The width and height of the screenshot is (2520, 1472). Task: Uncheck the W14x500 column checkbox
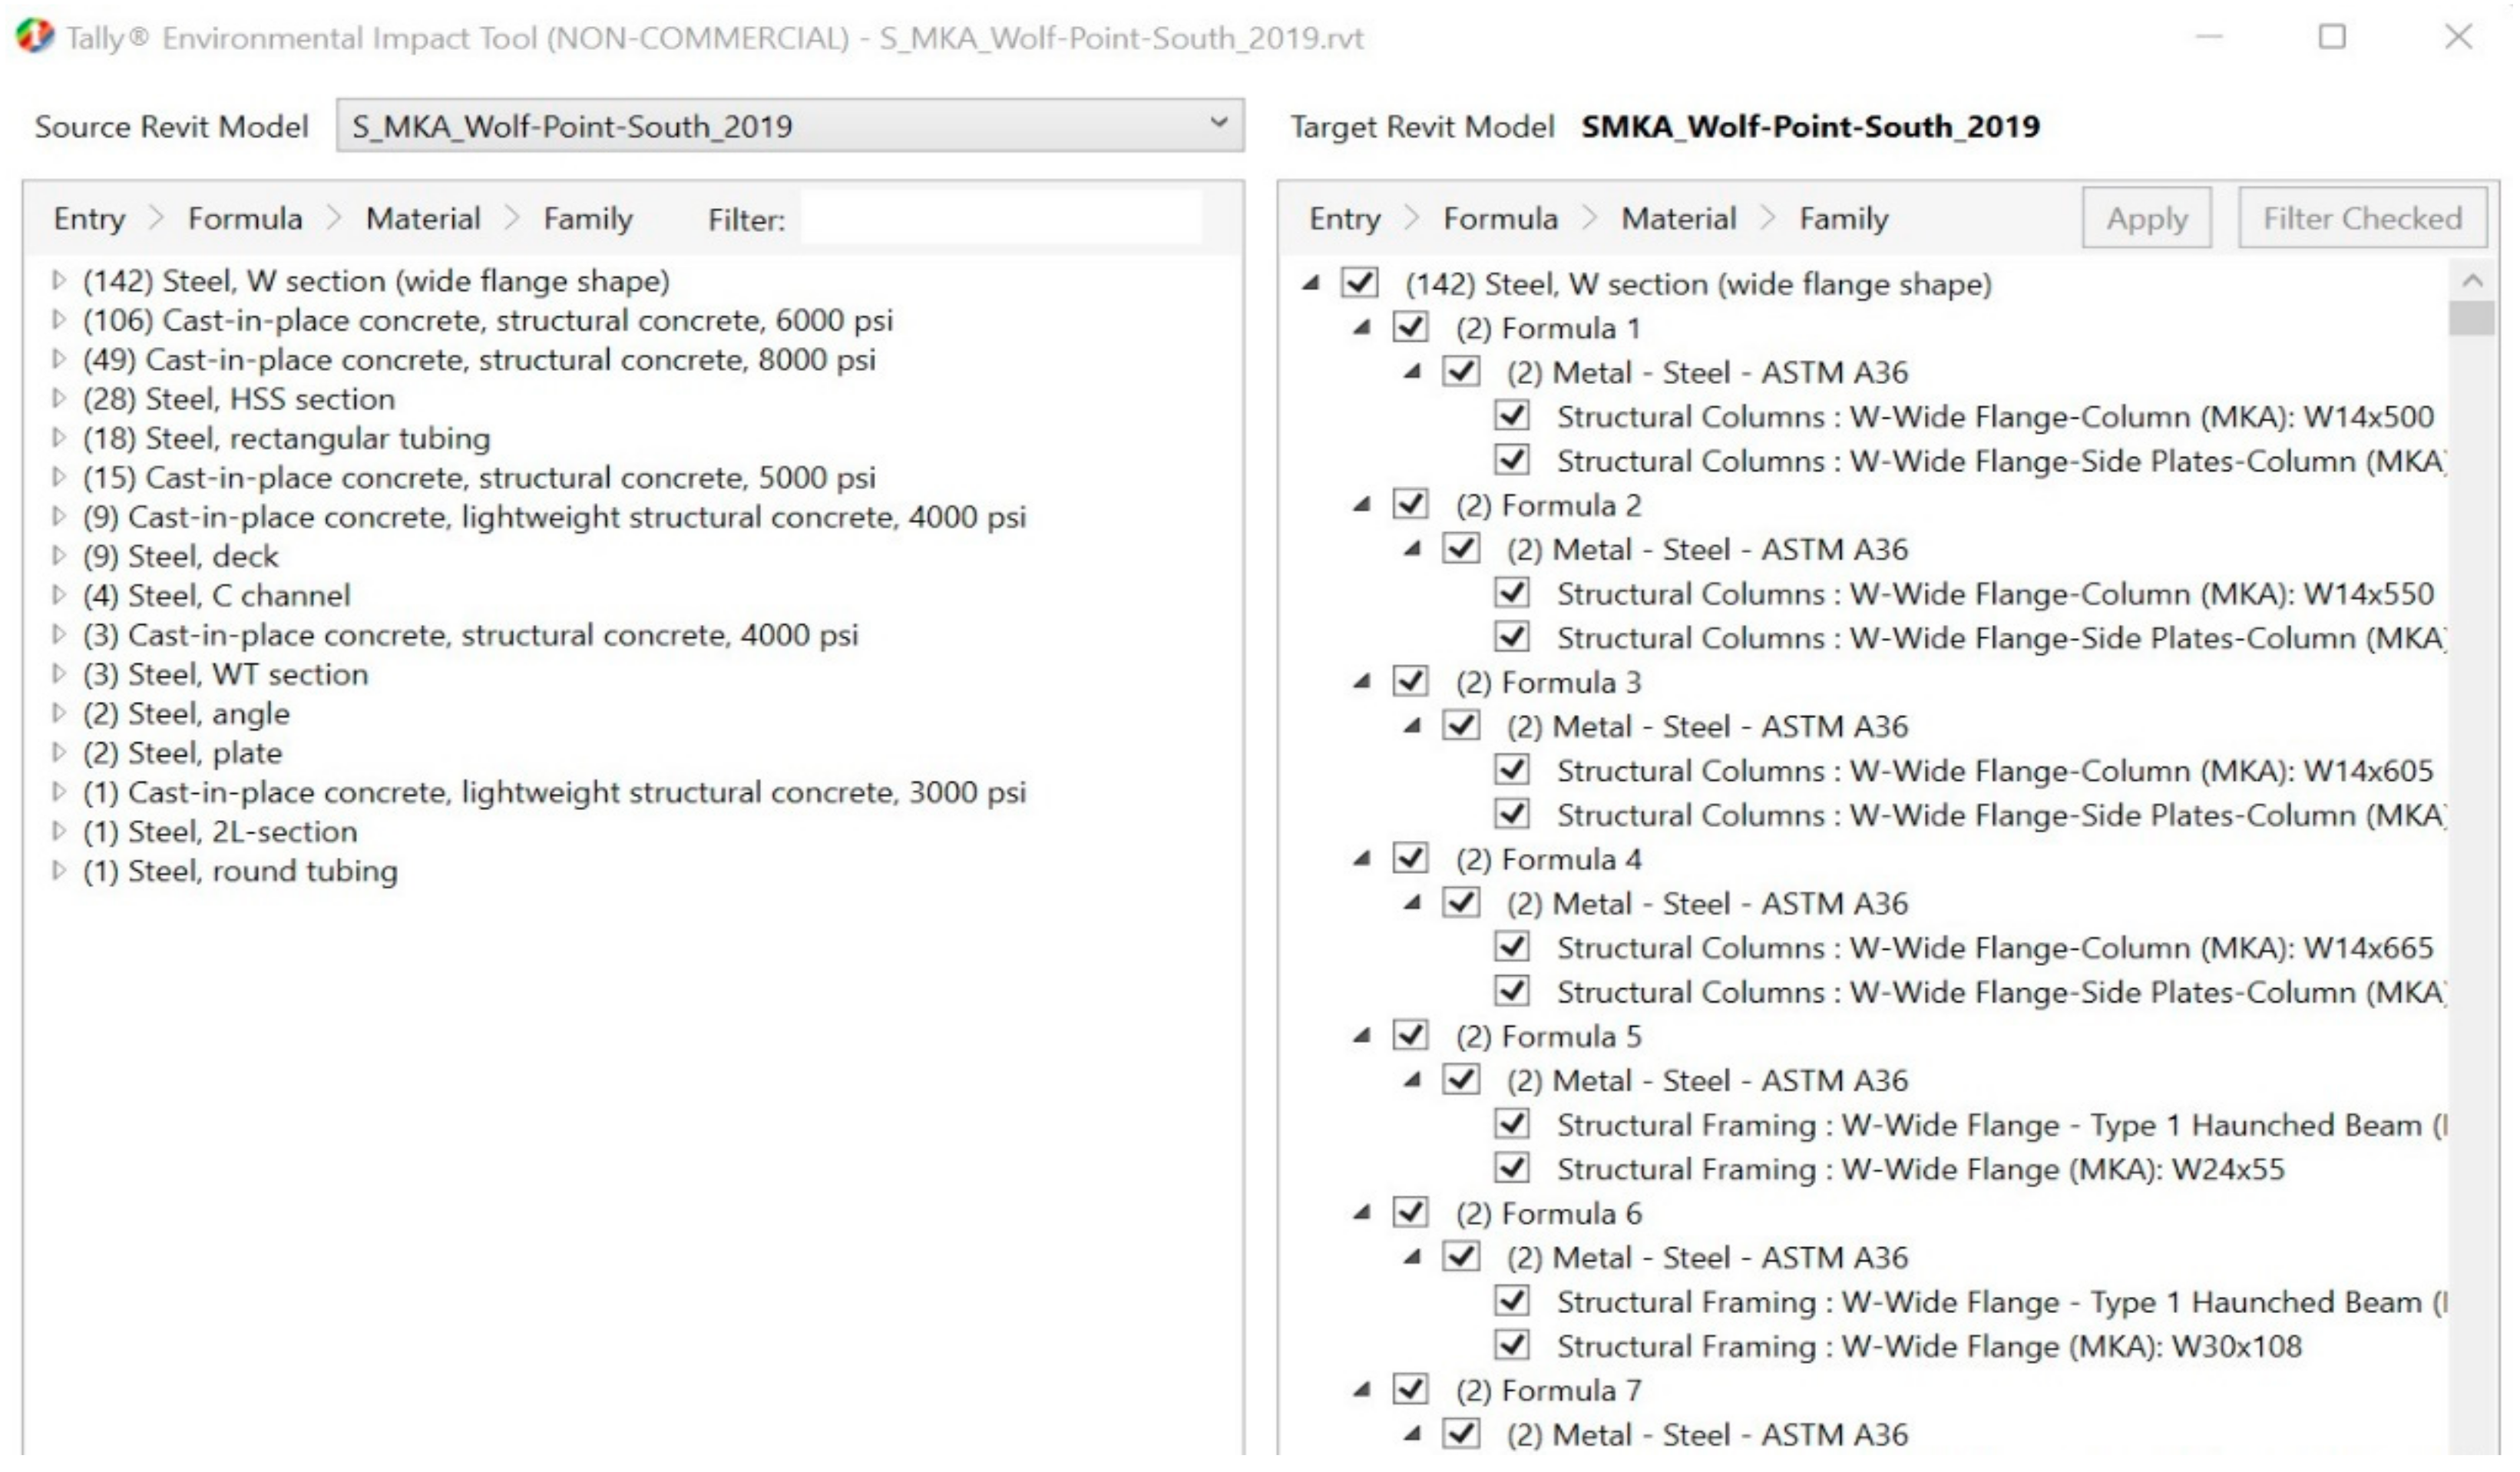[1512, 416]
